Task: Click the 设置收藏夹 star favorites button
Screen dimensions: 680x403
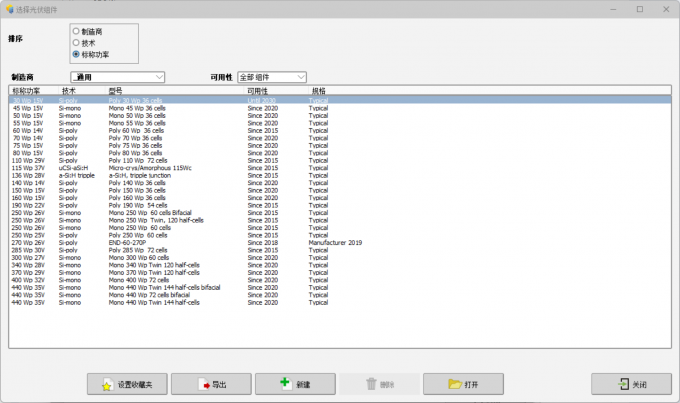Action: click(x=127, y=384)
